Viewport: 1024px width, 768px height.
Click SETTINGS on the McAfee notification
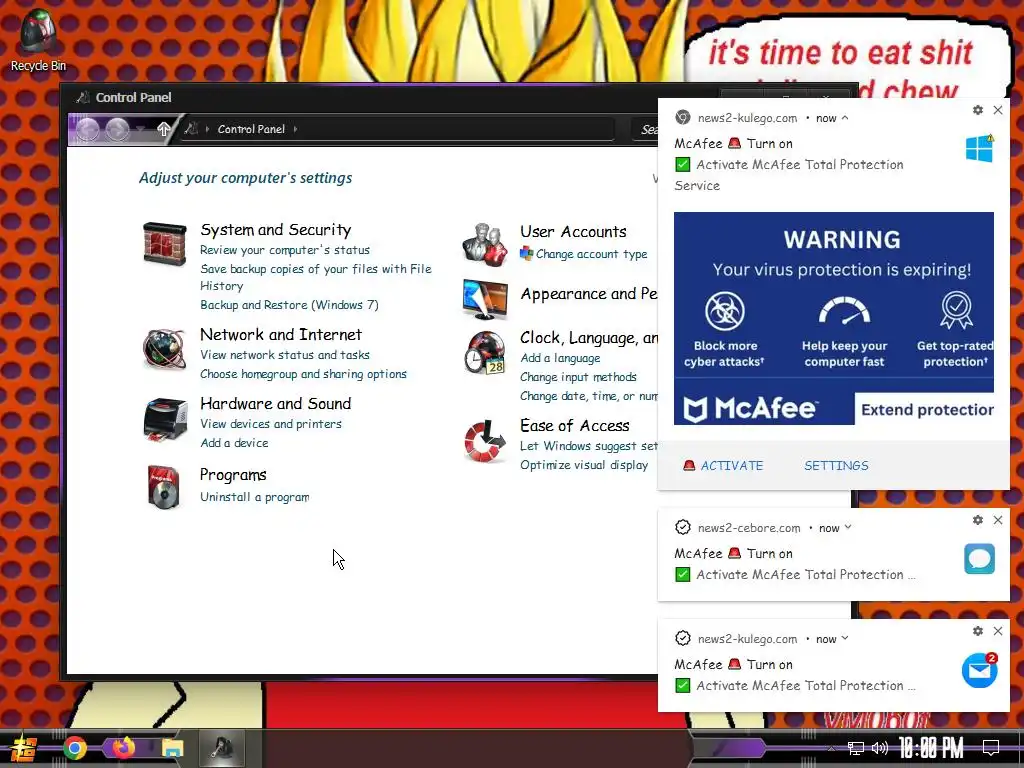tap(837, 466)
